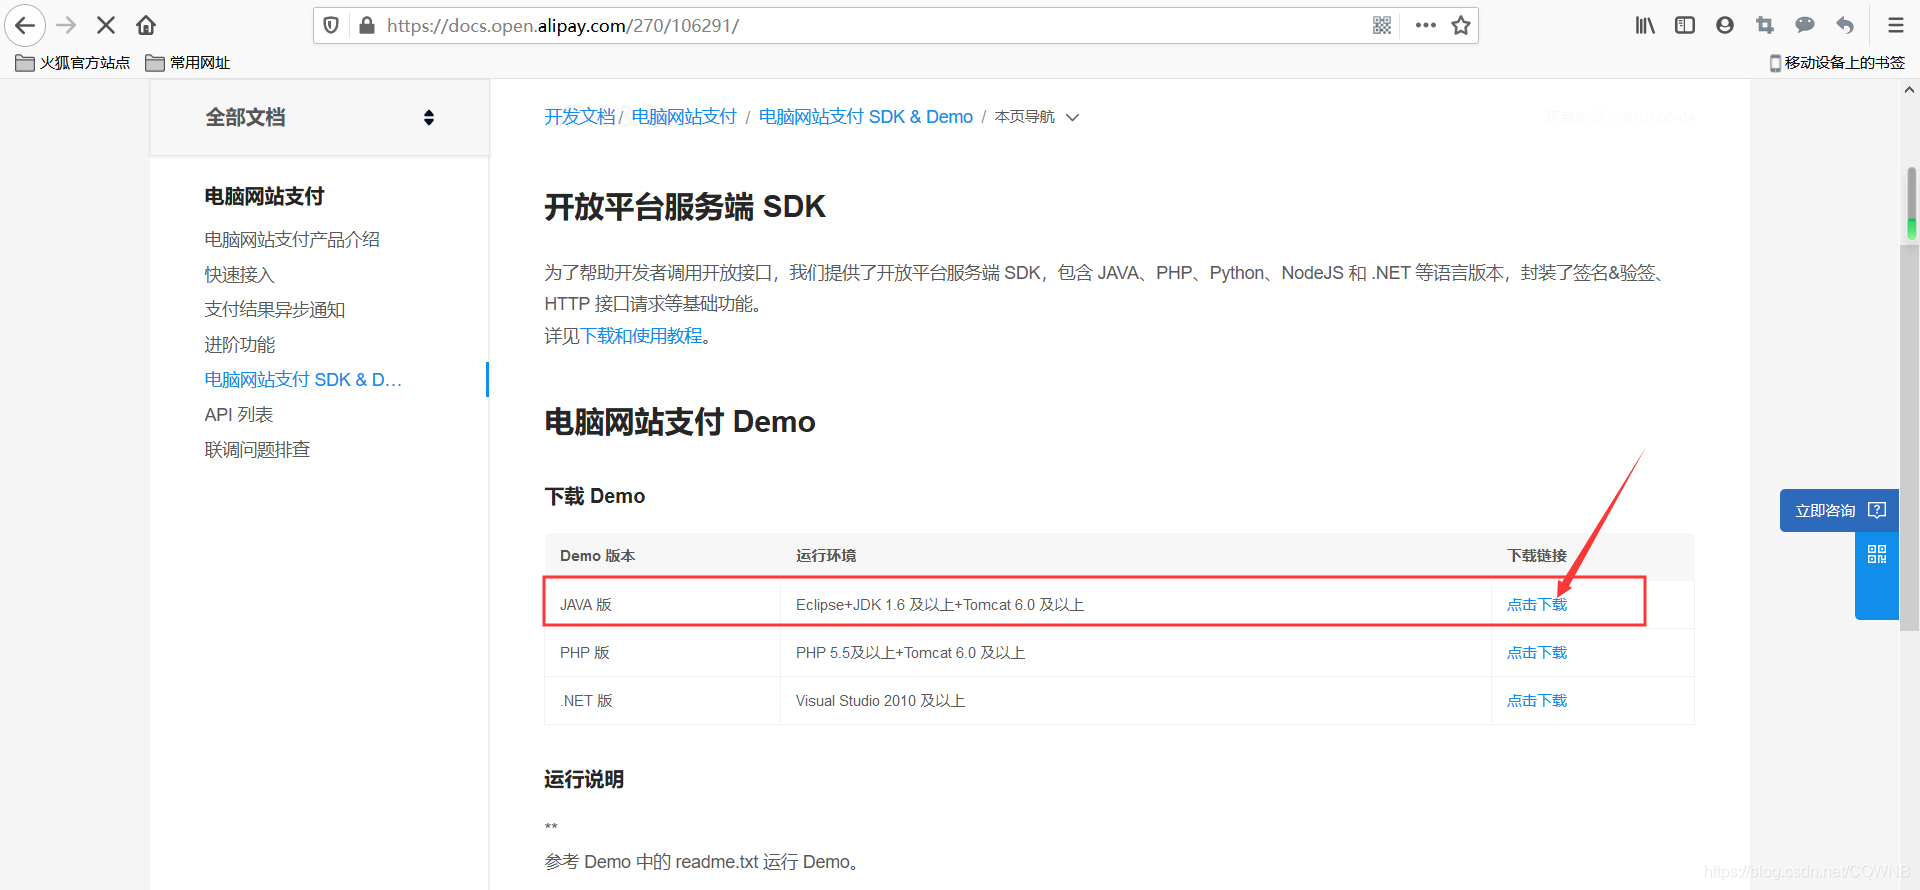Viewport: 1920px width, 890px height.
Task: Open 电脑网站支付产品介绍 in sidebar
Action: pyautogui.click(x=292, y=240)
